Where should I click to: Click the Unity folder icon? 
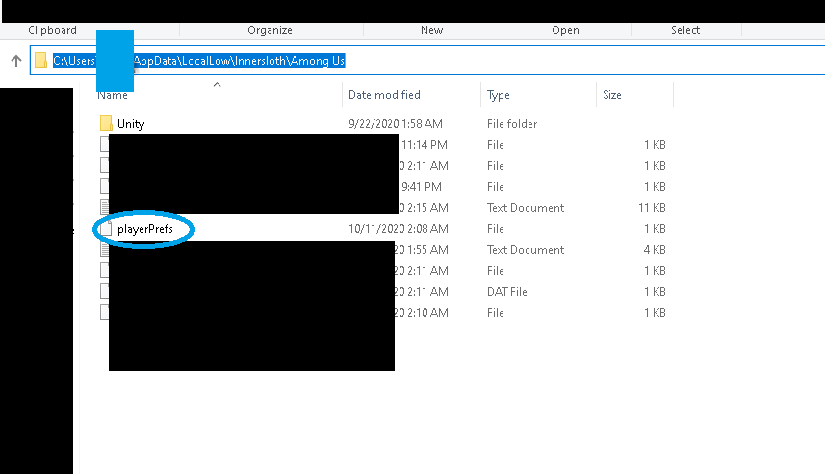point(106,123)
